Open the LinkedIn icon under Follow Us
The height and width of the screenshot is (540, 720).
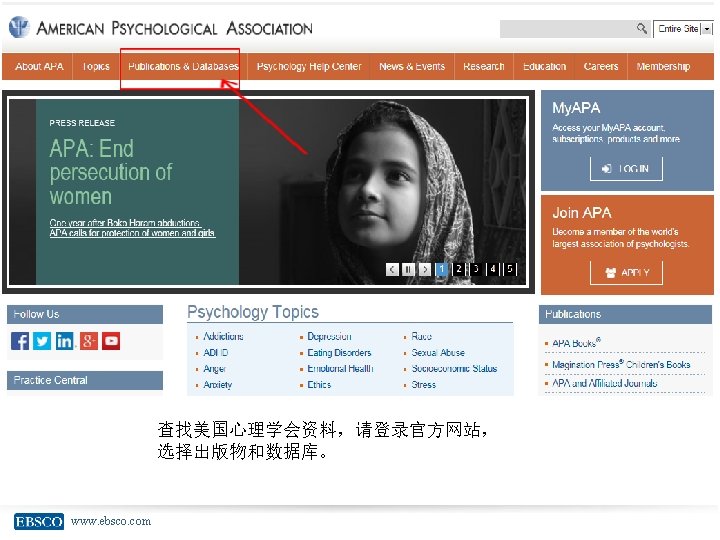click(x=65, y=341)
